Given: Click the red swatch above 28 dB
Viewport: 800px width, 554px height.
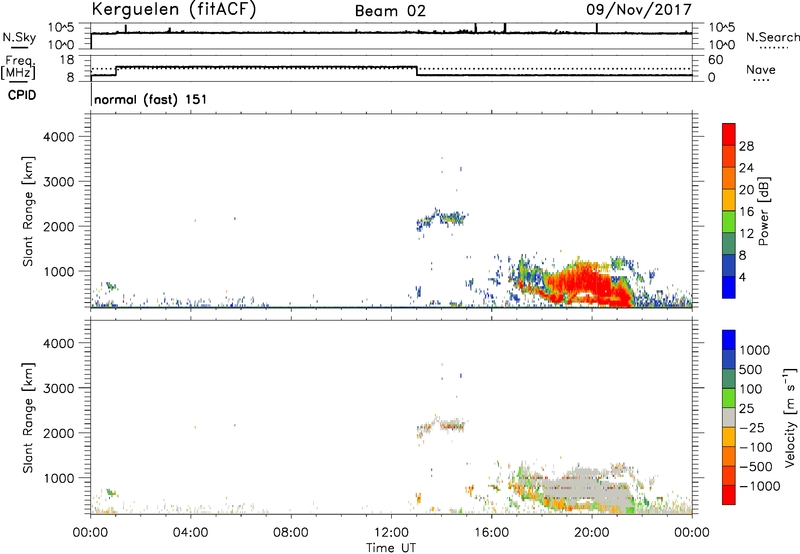Looking at the screenshot, I should pos(729,135).
